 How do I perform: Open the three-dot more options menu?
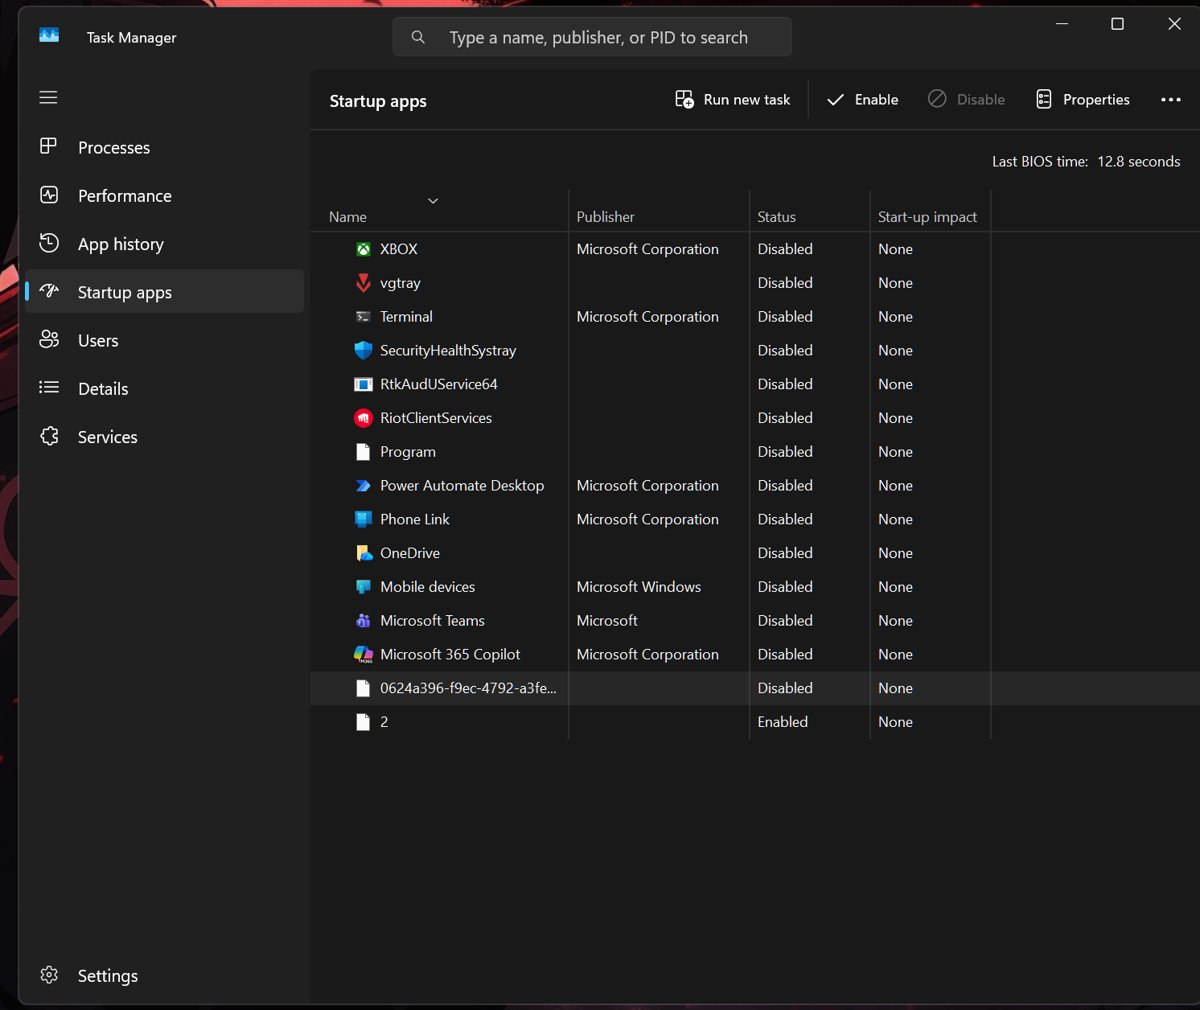(1171, 99)
